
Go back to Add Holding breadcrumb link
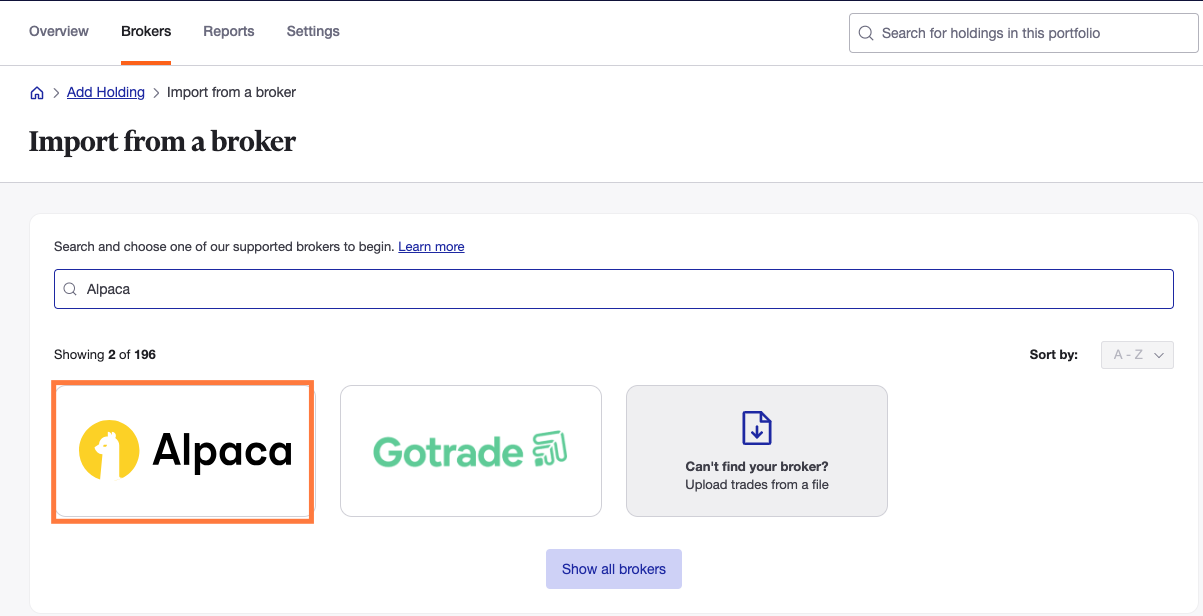coord(106,92)
